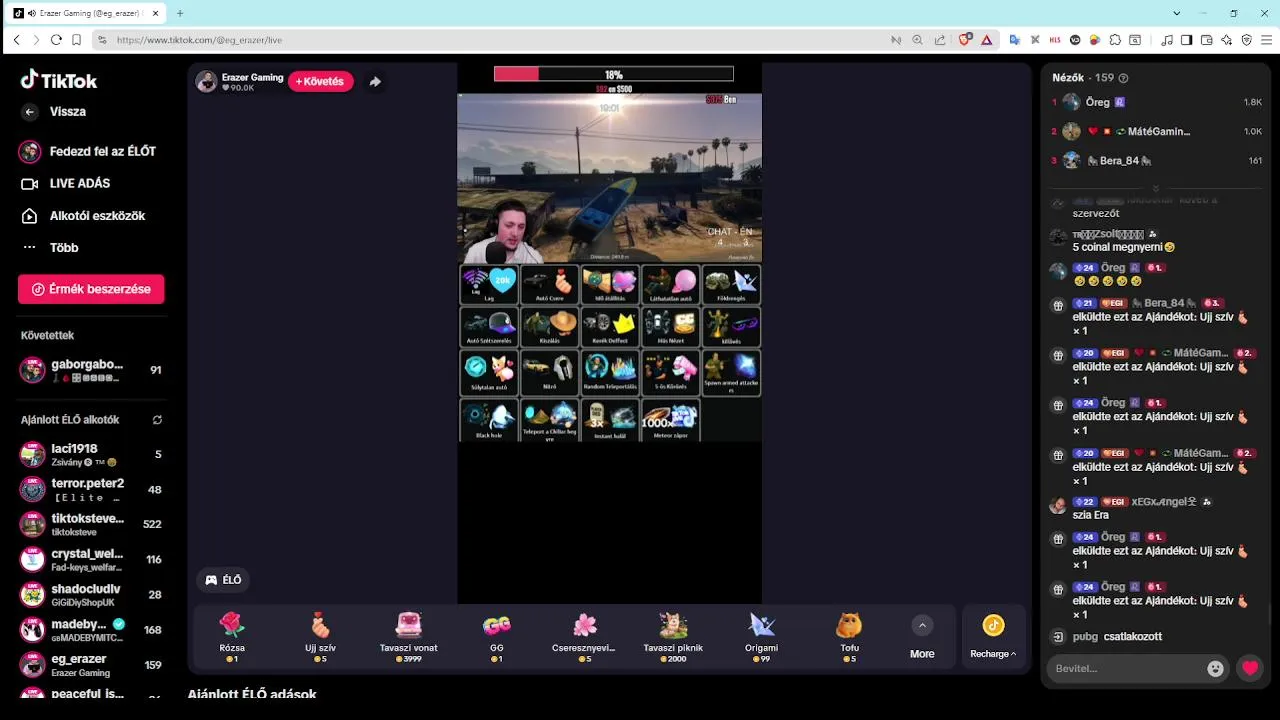This screenshot has height=720, width=1280.
Task: Open Alkotói eszközök menu item
Action: pos(84,216)
